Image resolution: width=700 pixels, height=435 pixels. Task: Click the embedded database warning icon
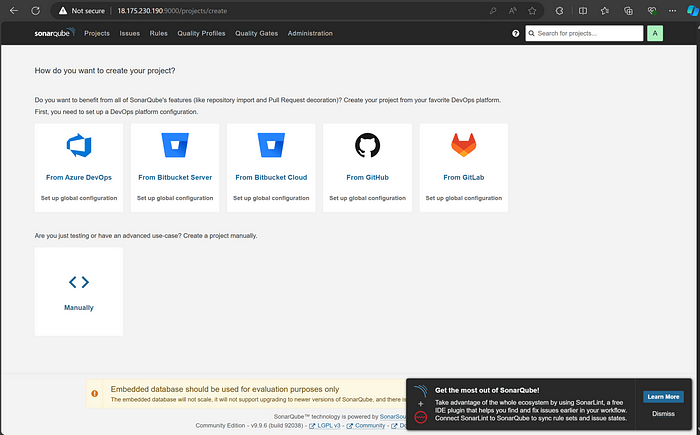(x=95, y=393)
